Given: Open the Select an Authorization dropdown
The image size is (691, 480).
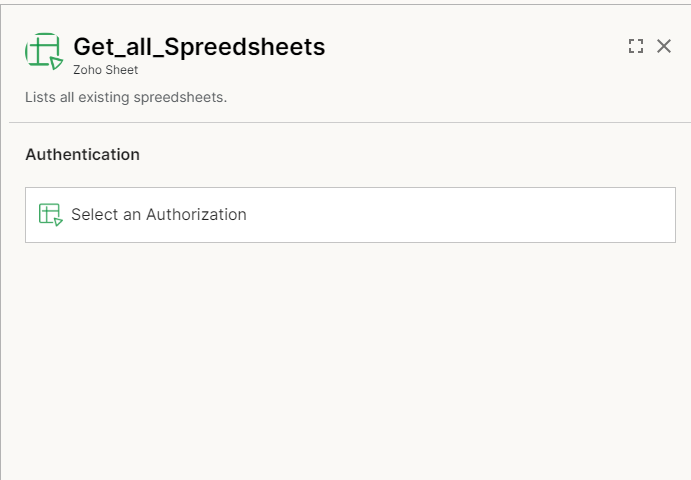Looking at the screenshot, I should 350,215.
